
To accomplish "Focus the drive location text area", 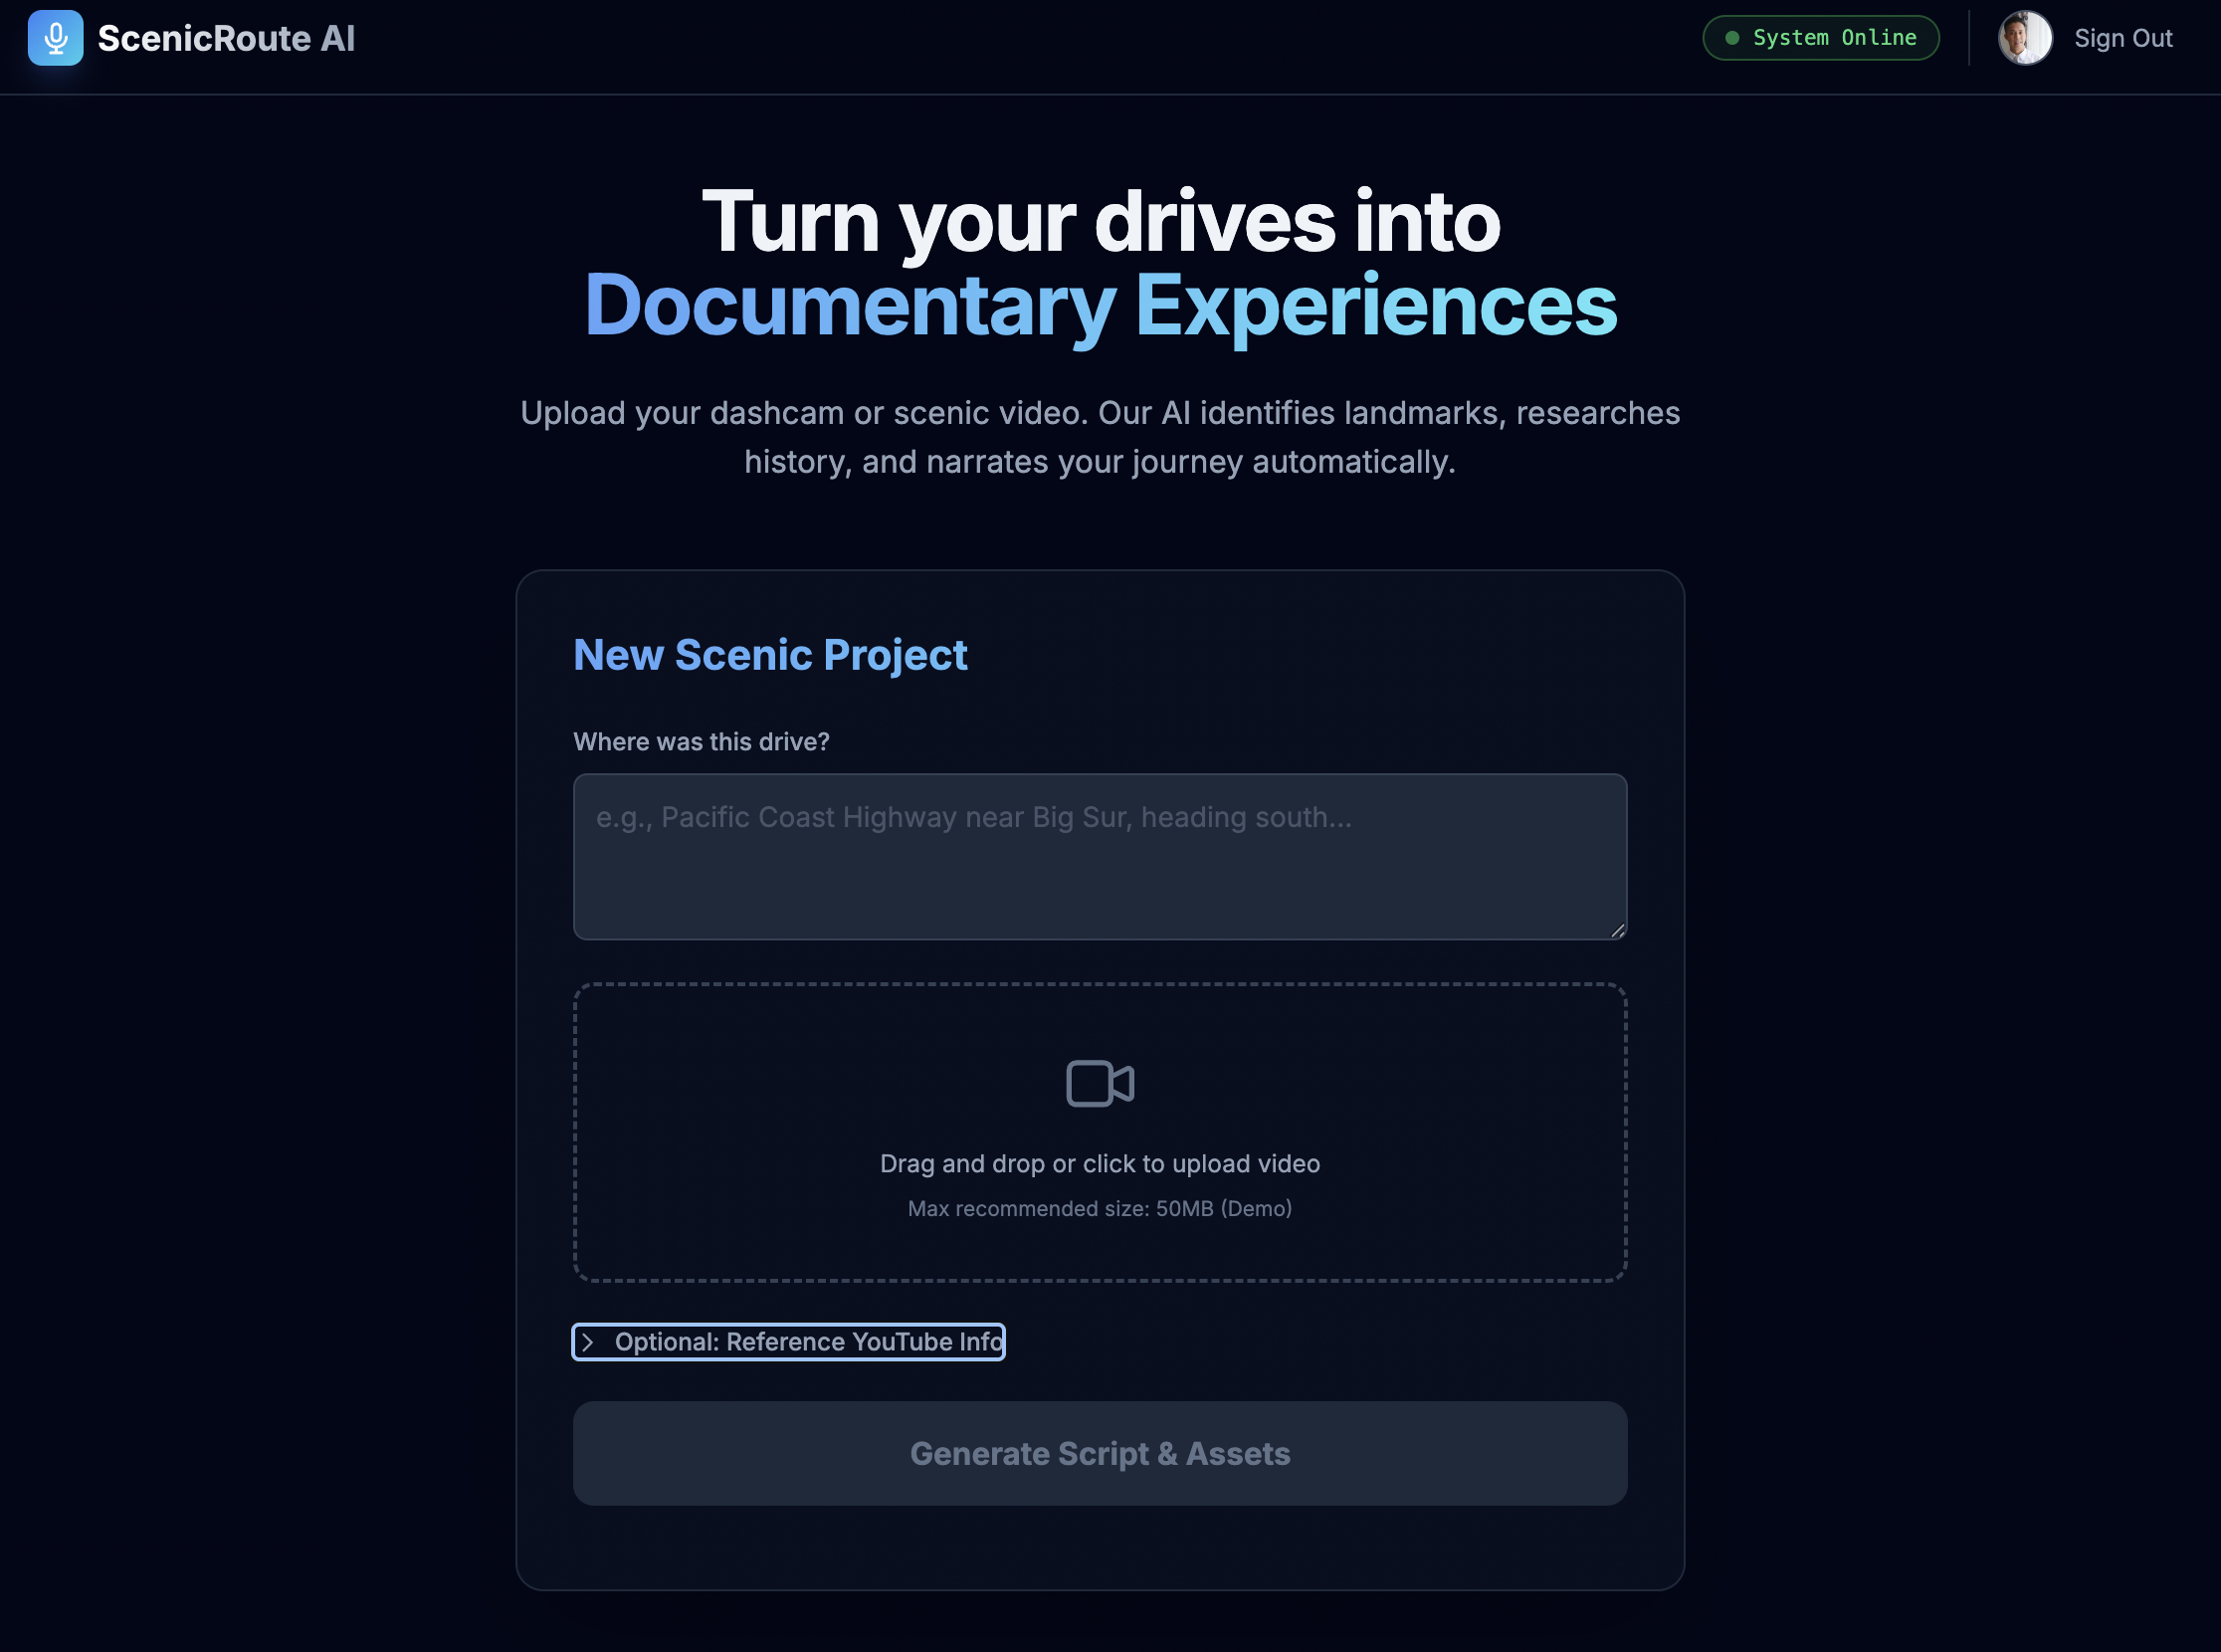I will pyautogui.click(x=1099, y=856).
